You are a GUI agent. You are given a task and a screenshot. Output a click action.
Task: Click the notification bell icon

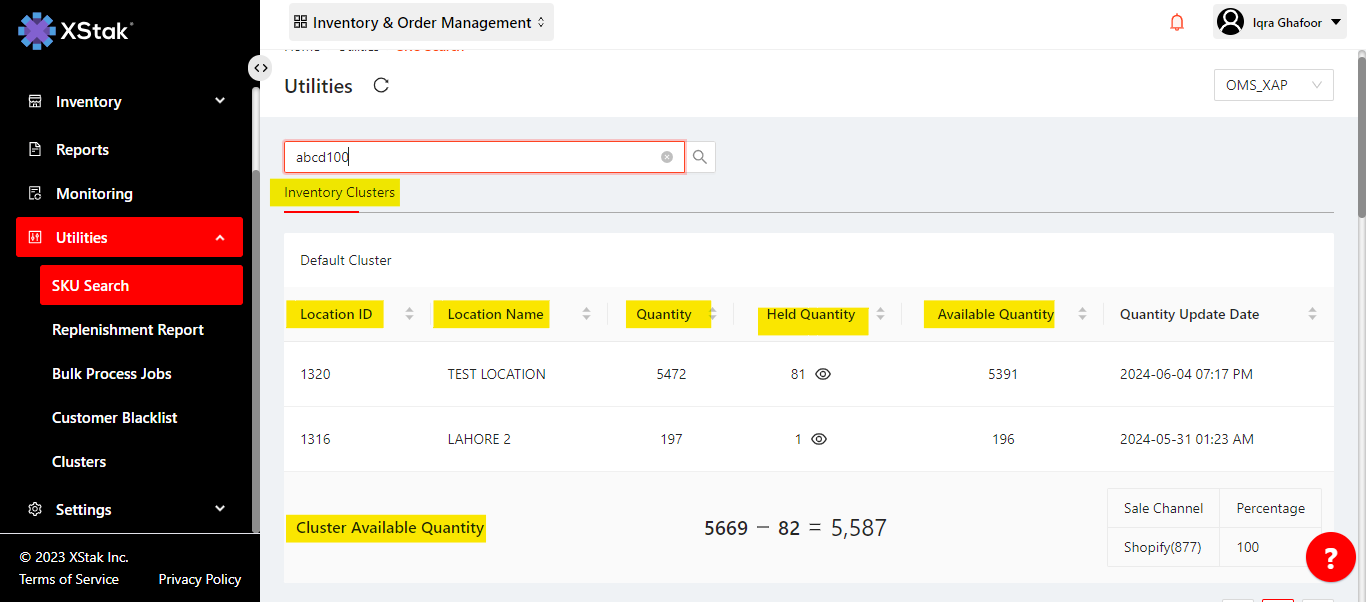coord(1177,22)
